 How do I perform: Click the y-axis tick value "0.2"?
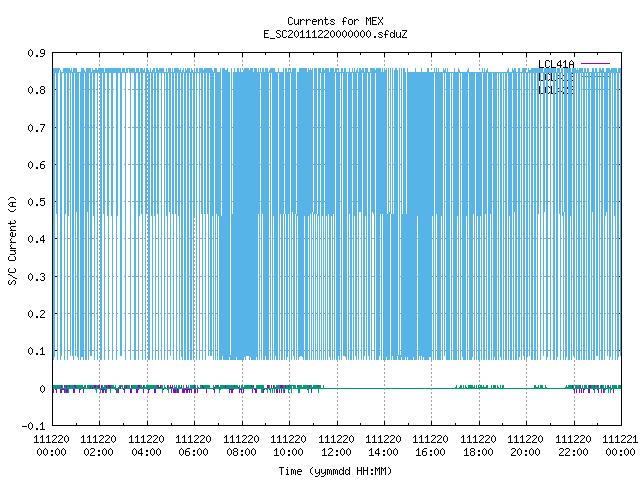[36, 314]
